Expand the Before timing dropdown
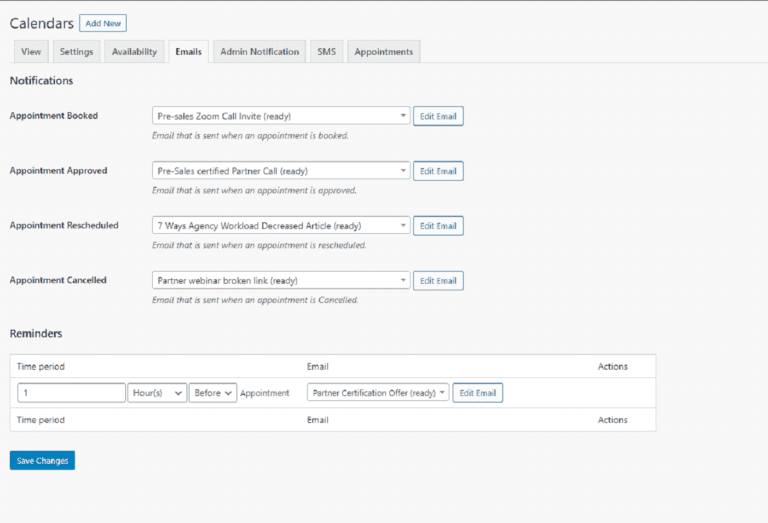Screen dimensions: 768x523 (x=214, y=393)
